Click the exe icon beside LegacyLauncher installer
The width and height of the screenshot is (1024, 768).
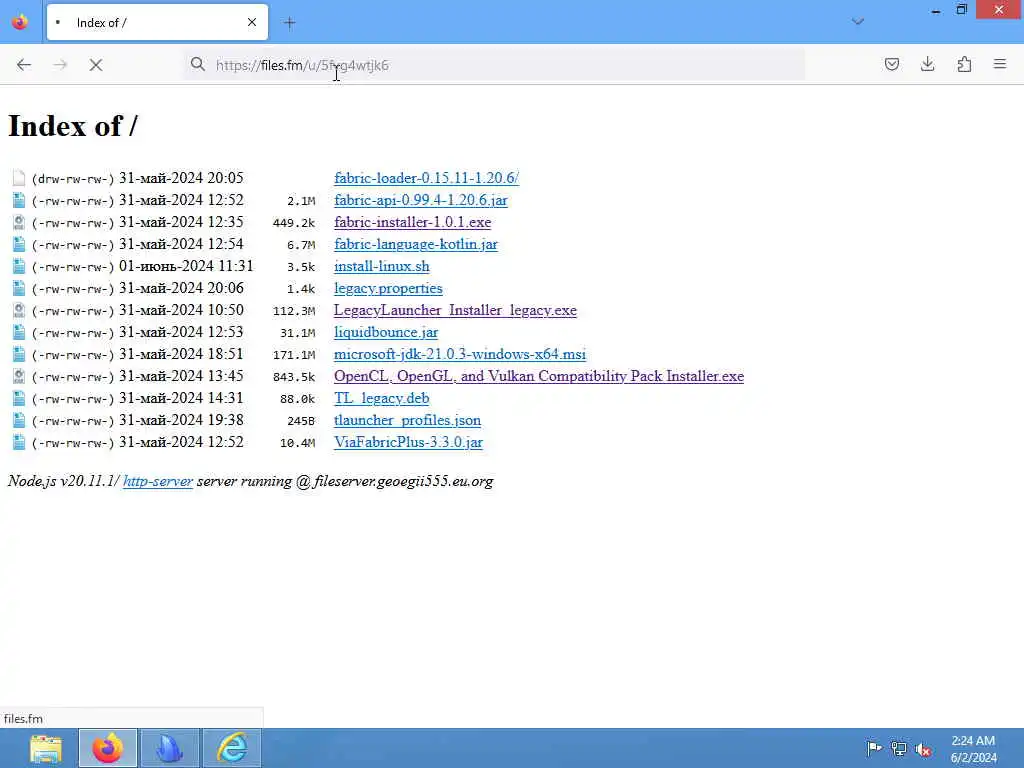tap(19, 310)
